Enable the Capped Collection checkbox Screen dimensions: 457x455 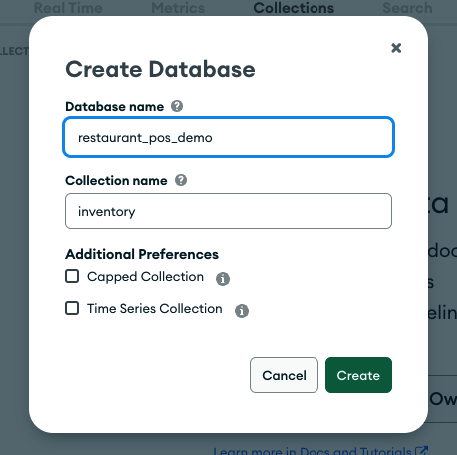[72, 276]
